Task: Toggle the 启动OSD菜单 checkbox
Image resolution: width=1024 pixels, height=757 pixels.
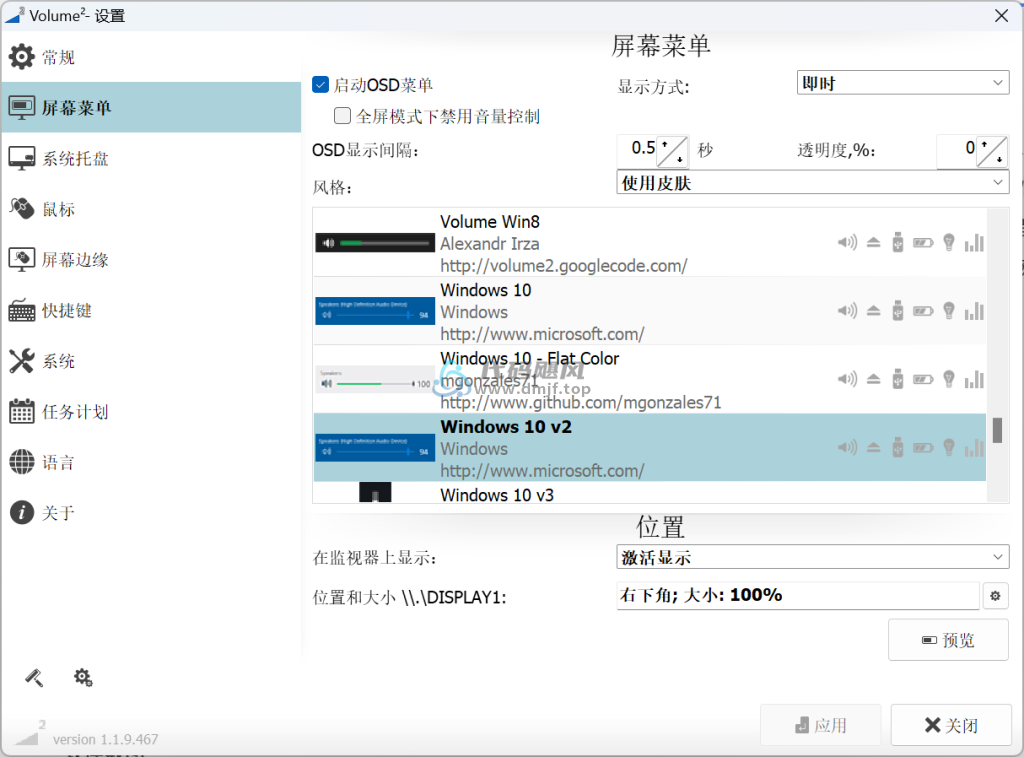Action: 321,84
